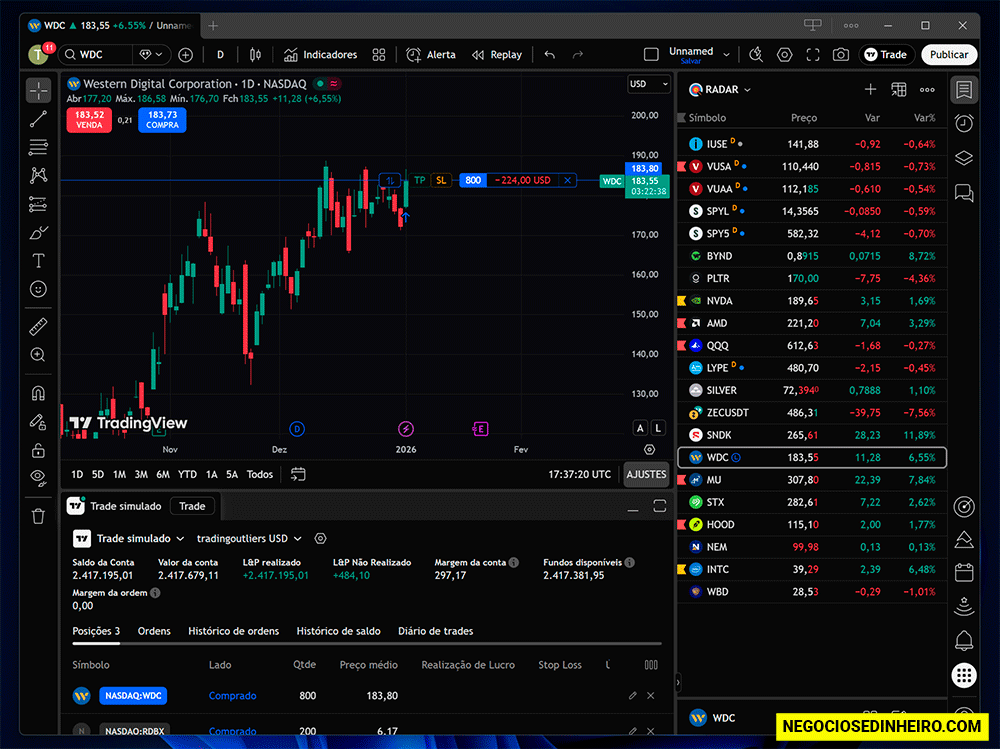Set the Todos date range
The width and height of the screenshot is (1000, 749).
pyautogui.click(x=260, y=475)
